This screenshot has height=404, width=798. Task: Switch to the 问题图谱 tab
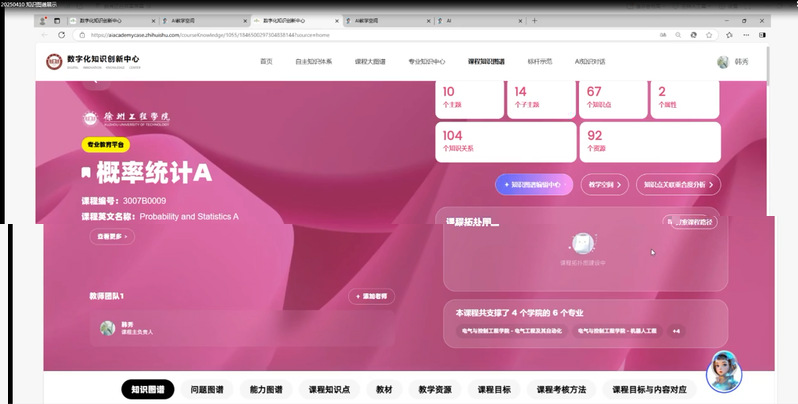[206, 389]
